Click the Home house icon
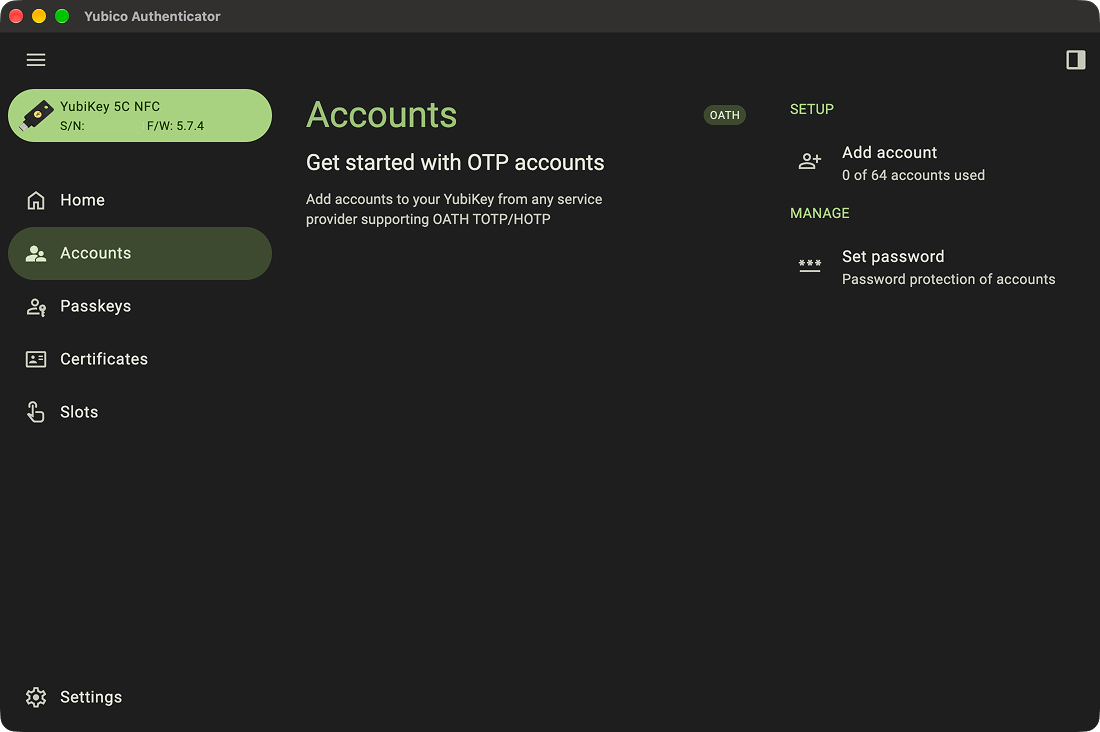1100x732 pixels. (36, 200)
